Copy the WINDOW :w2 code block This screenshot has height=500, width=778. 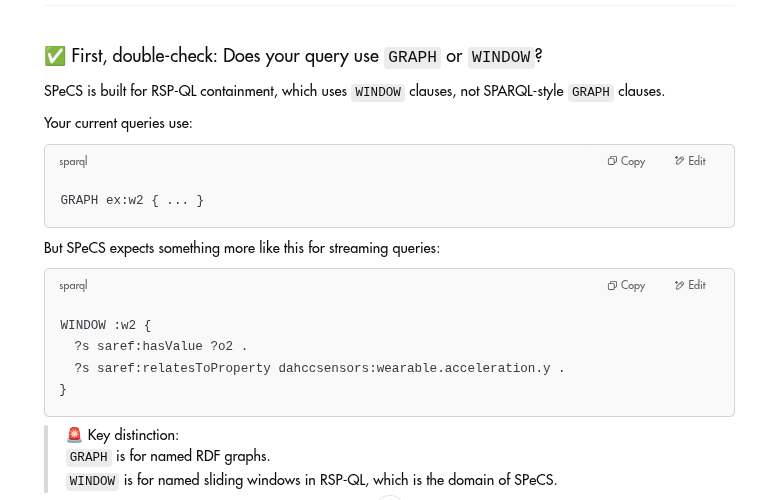click(x=626, y=285)
